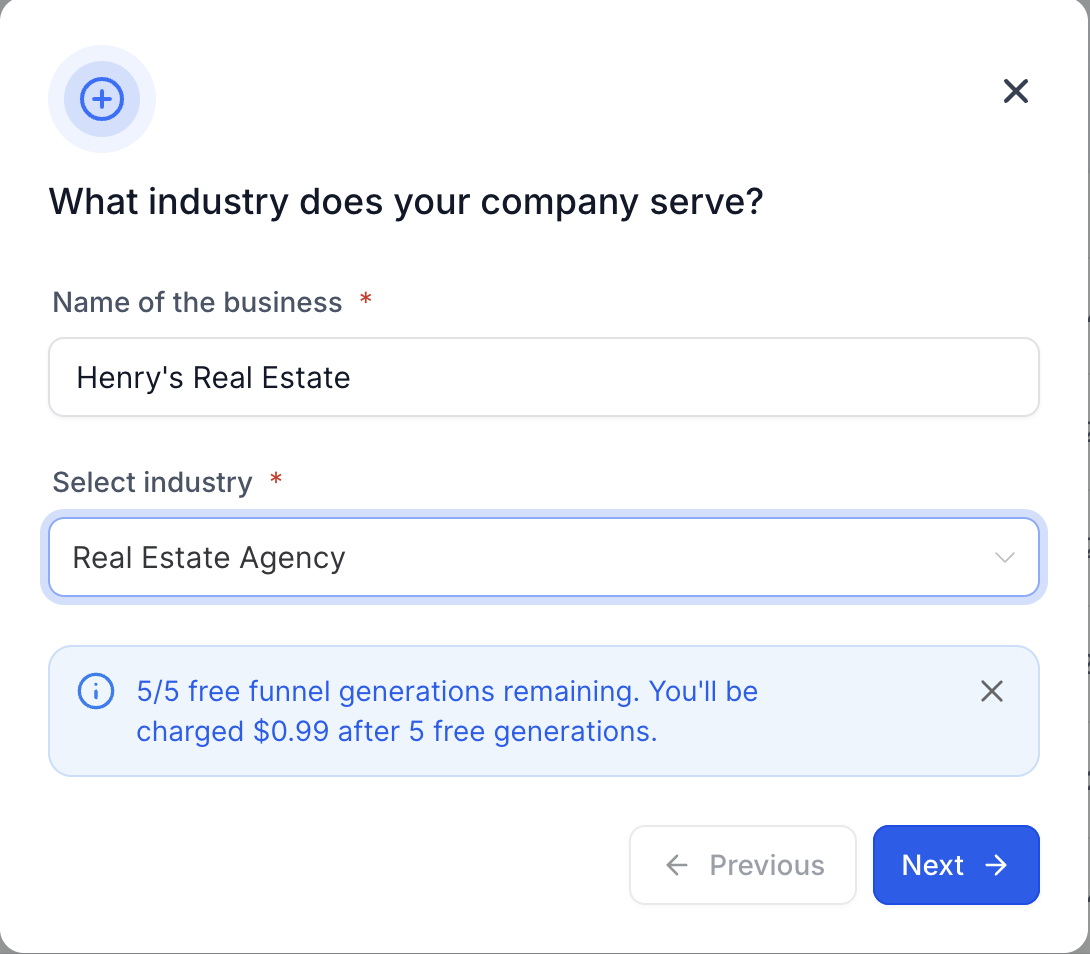Click the Next button
Screen dimensions: 1090x954
(x=956, y=865)
